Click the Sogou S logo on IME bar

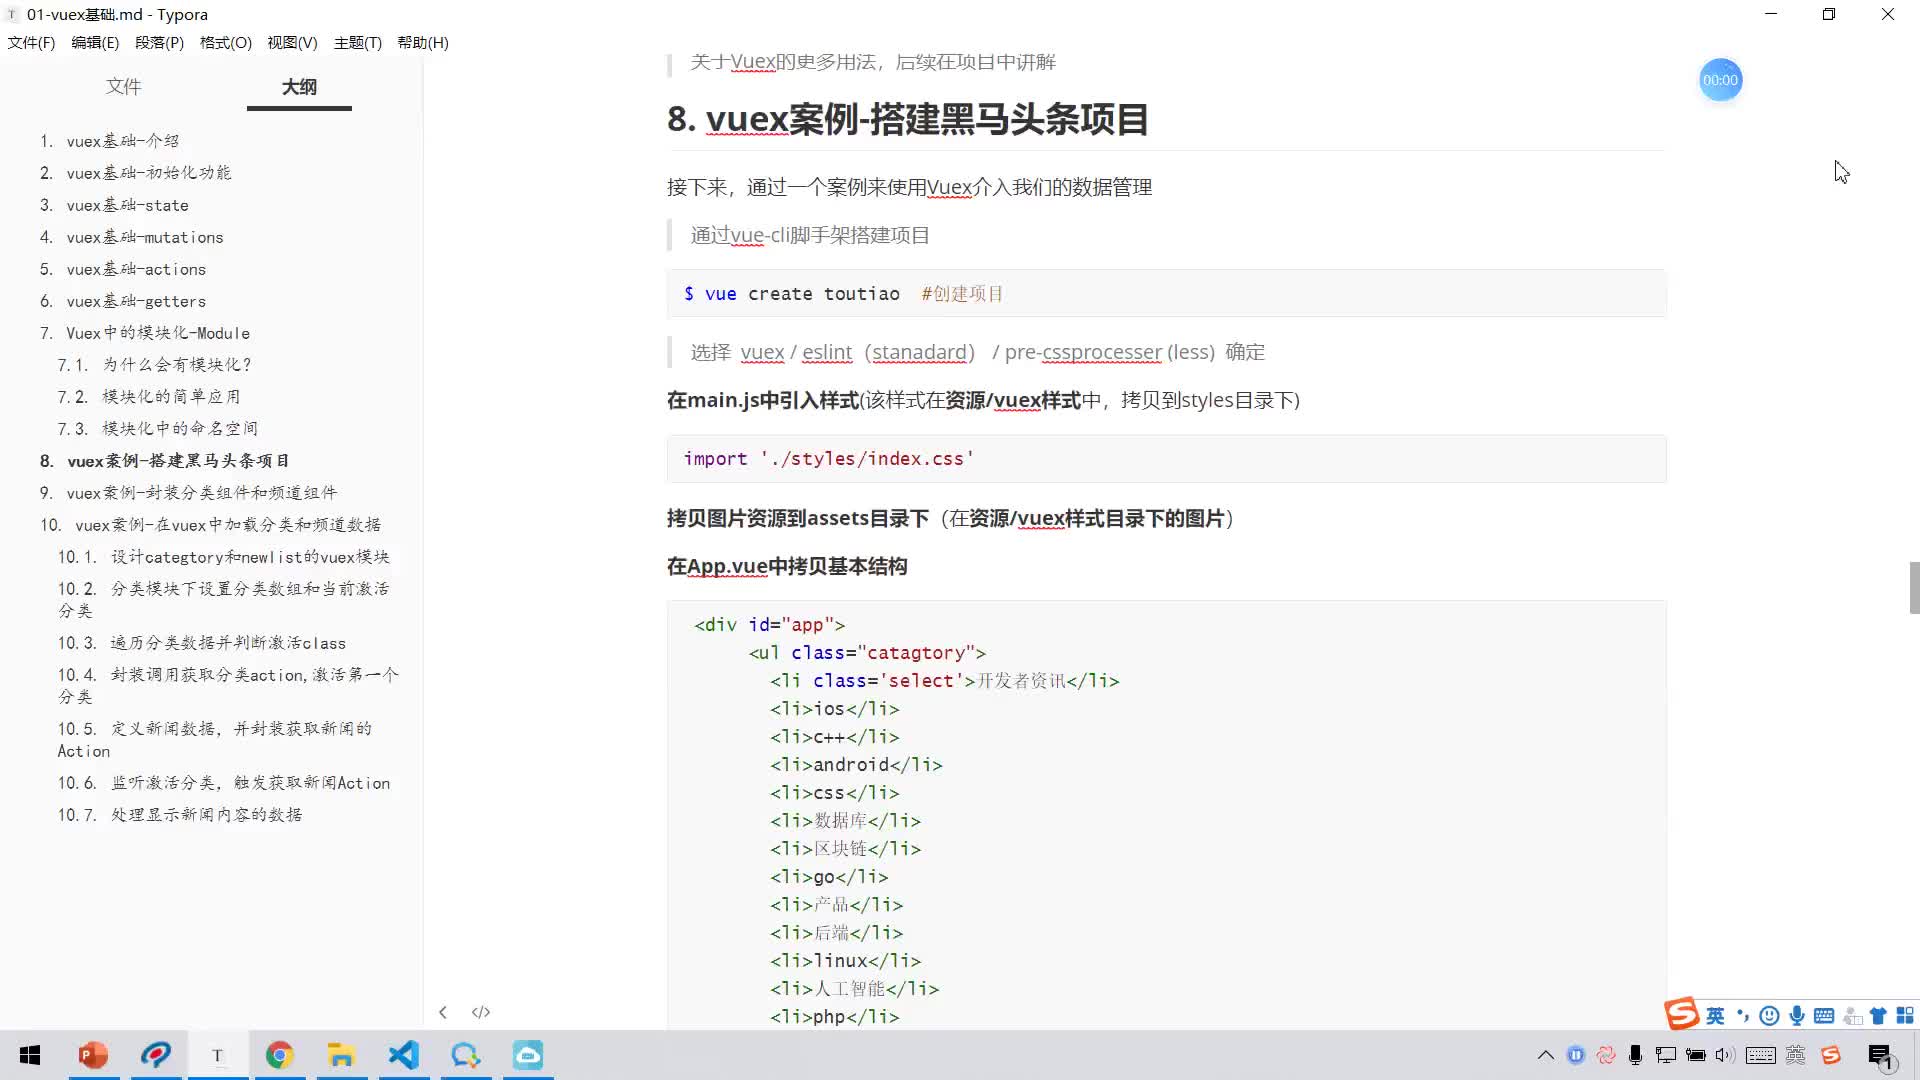pyautogui.click(x=1681, y=1014)
